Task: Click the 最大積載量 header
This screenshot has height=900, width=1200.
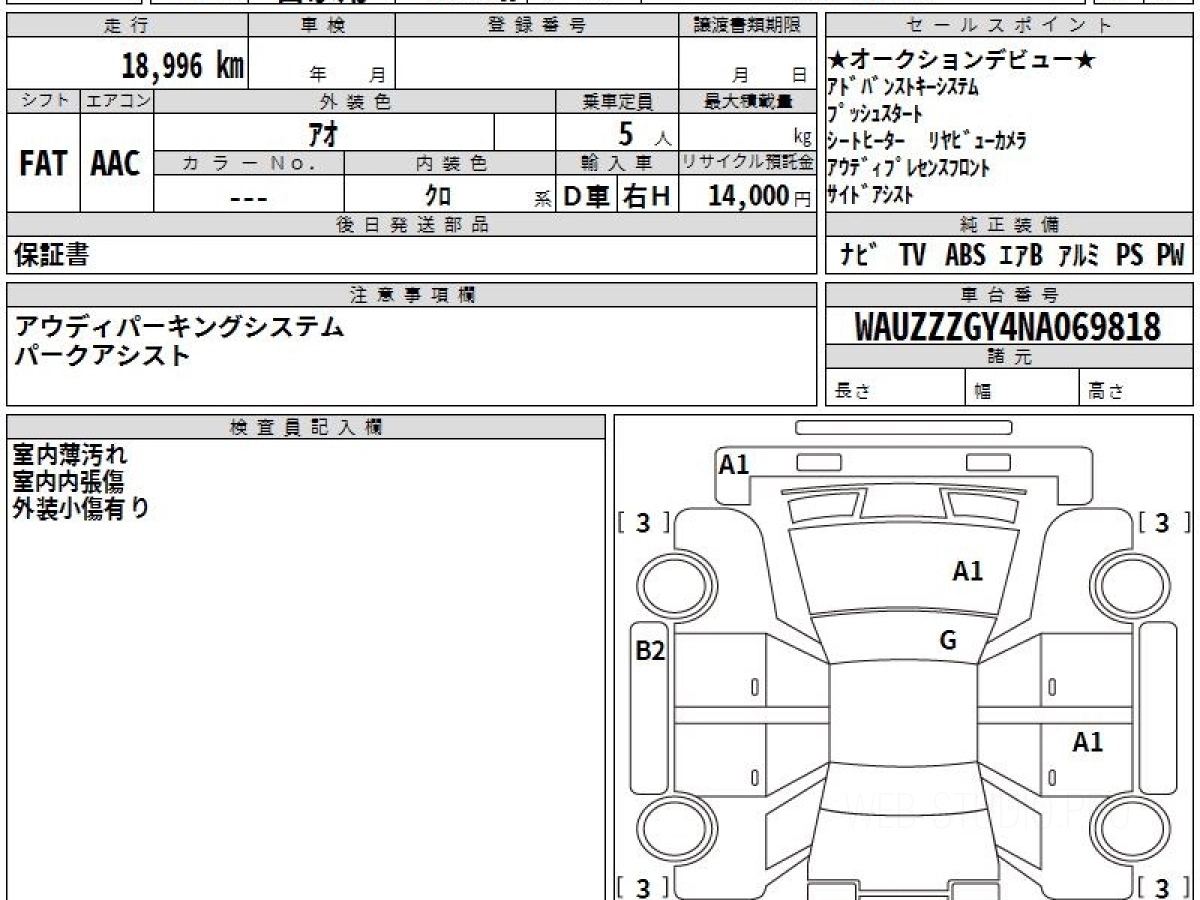Action: tap(748, 101)
